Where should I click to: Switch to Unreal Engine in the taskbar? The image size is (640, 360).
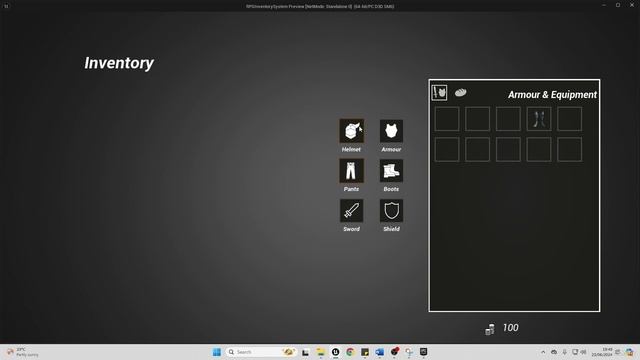(x=336, y=352)
